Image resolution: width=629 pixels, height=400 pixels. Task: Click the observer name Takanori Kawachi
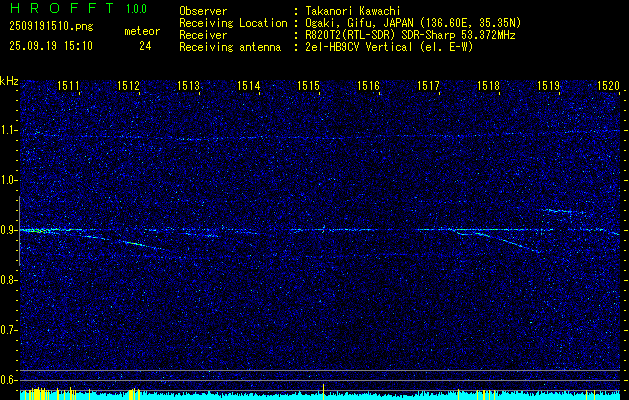coord(353,11)
